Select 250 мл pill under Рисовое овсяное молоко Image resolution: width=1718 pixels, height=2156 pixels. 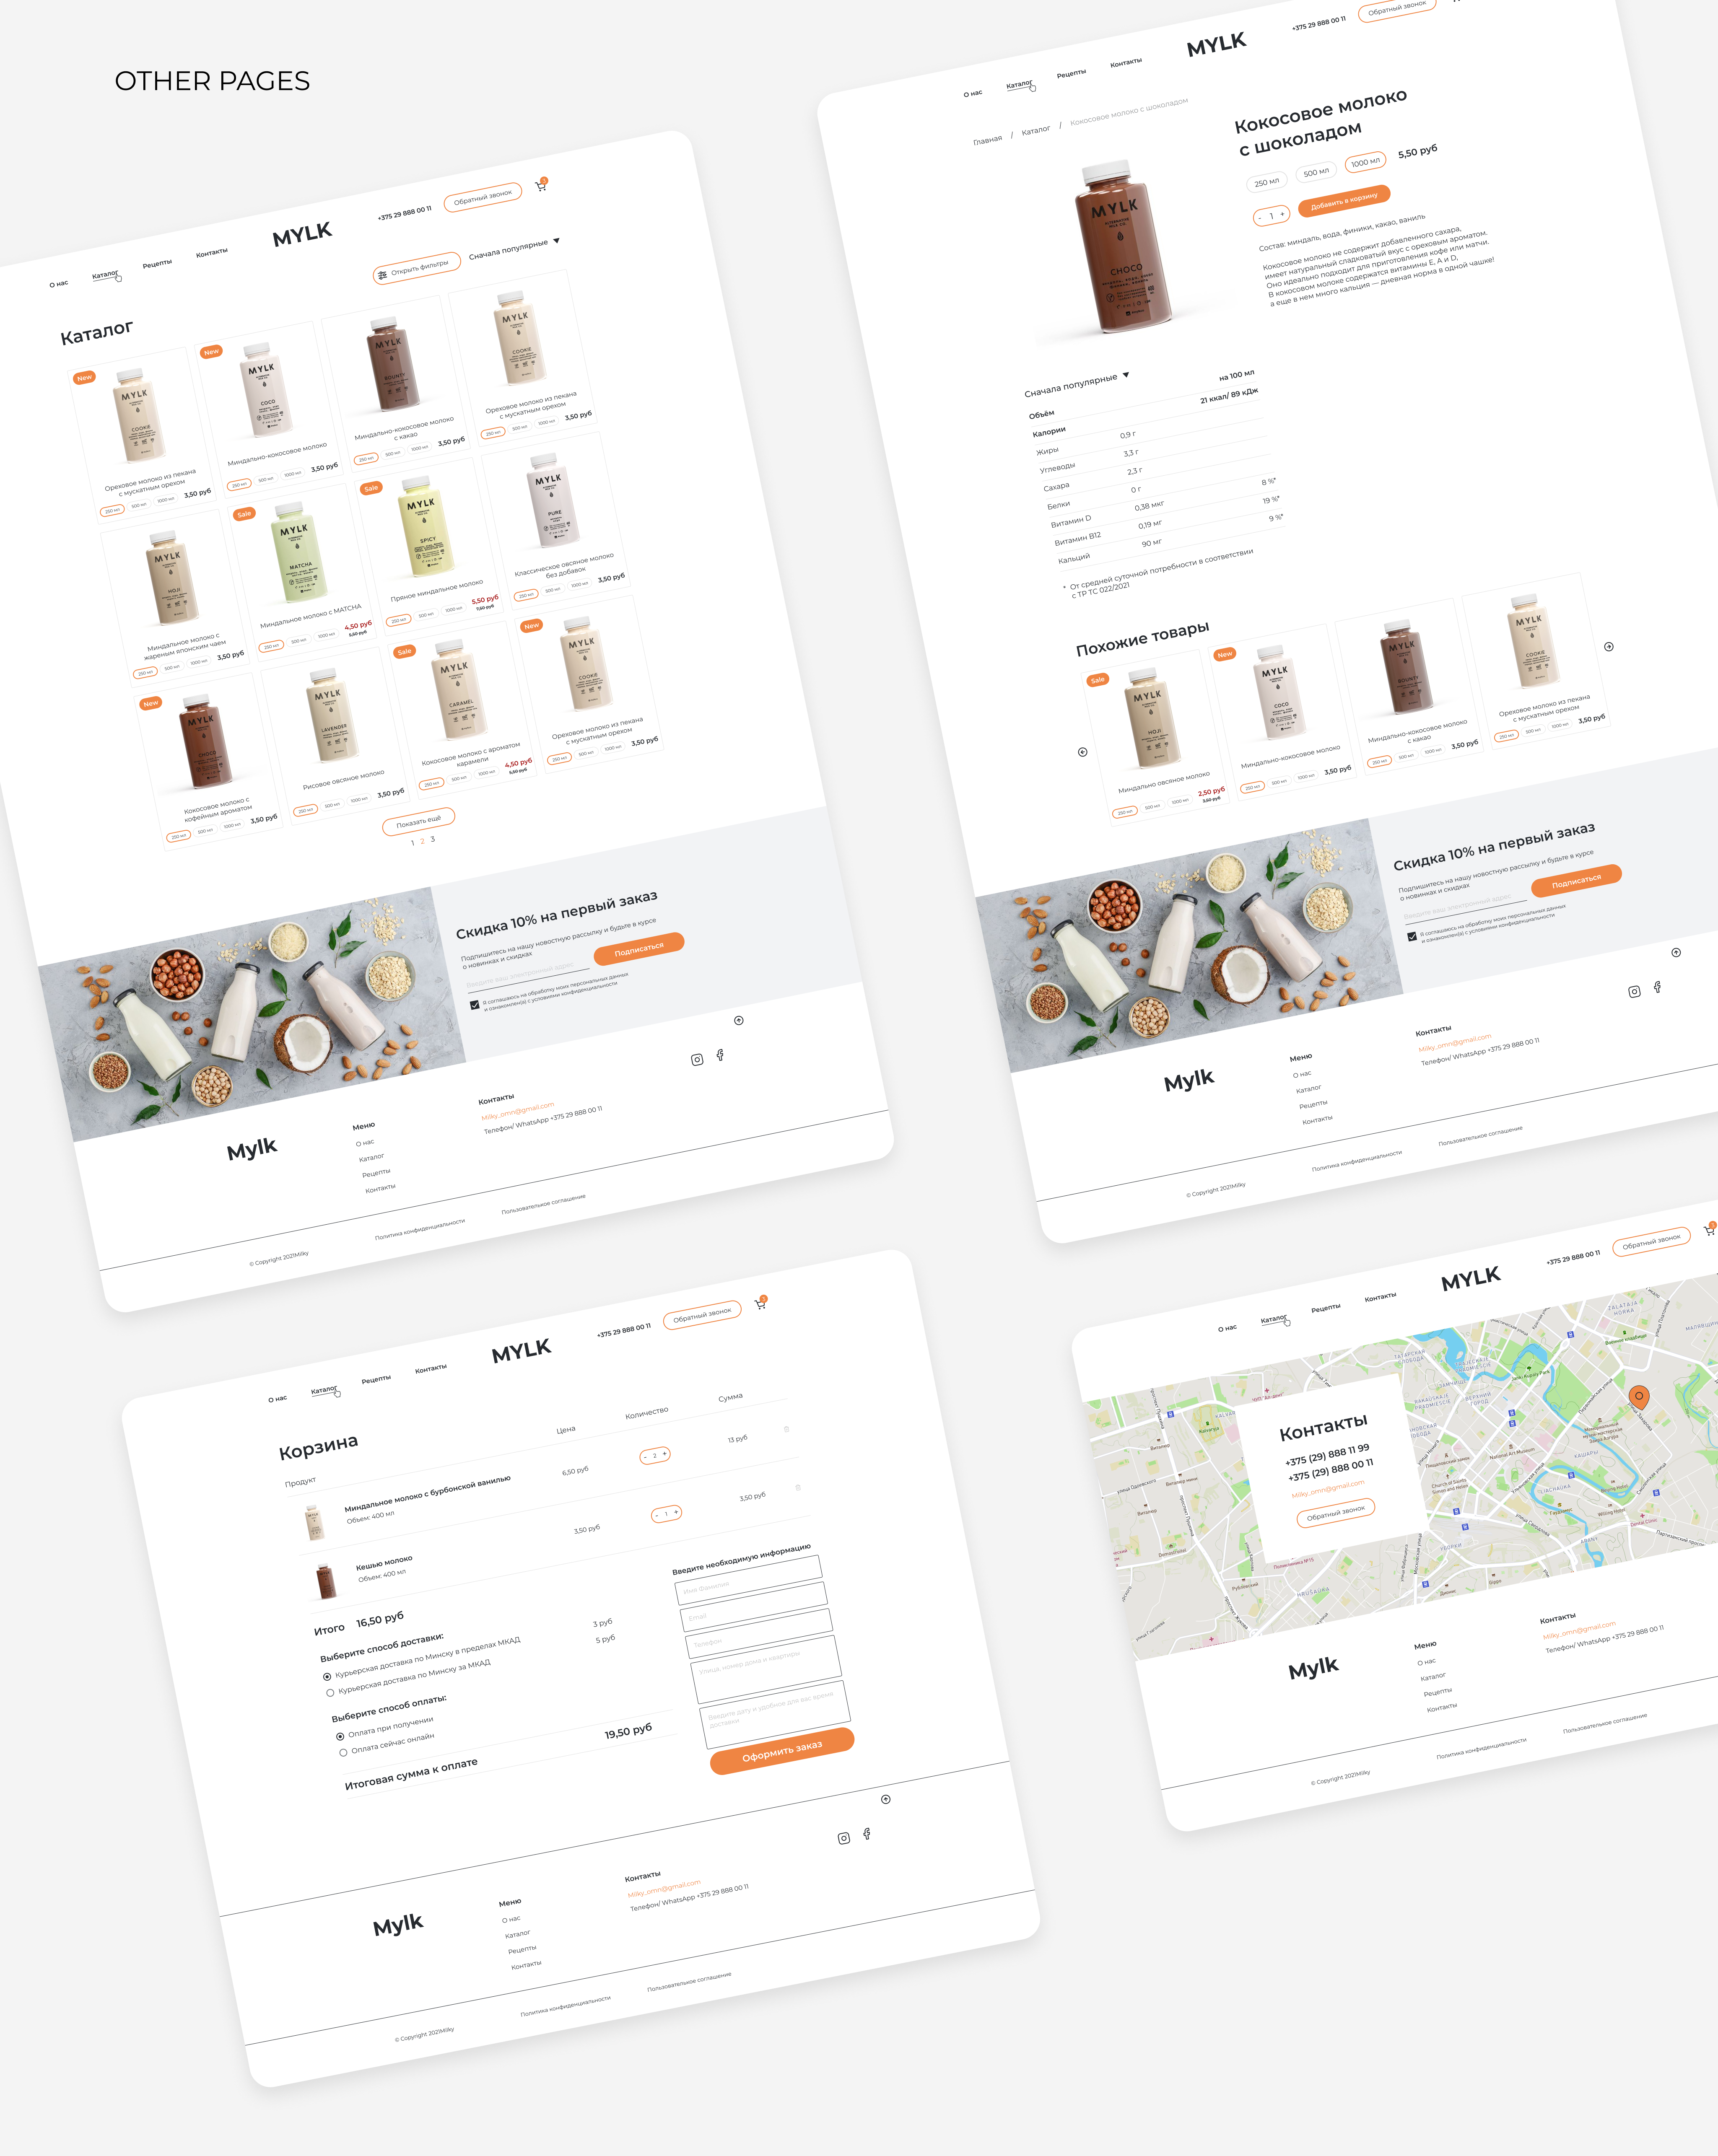306,811
